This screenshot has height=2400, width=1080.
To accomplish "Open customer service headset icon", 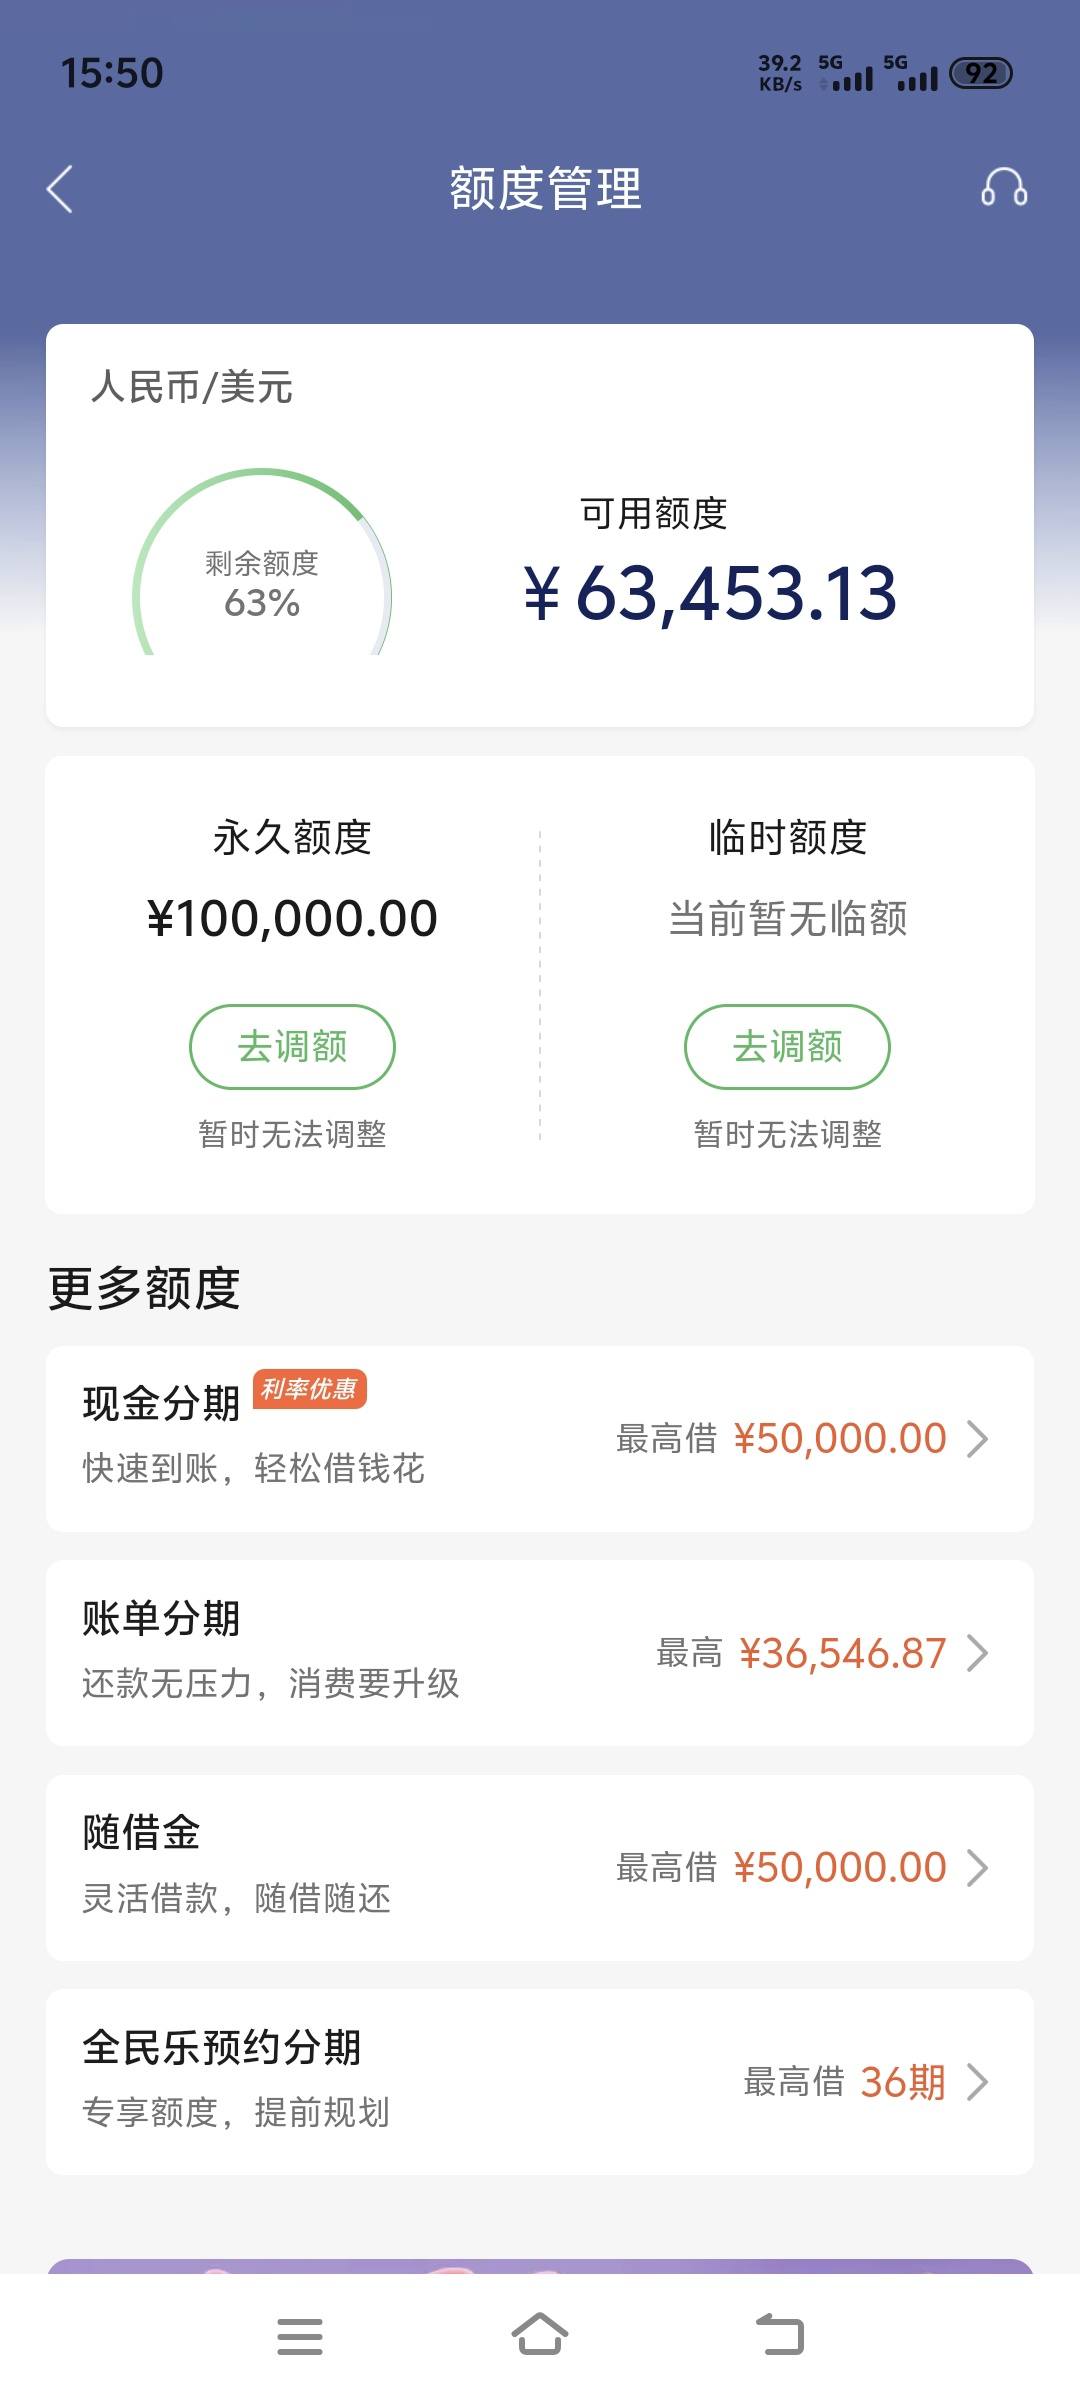I will point(1004,187).
